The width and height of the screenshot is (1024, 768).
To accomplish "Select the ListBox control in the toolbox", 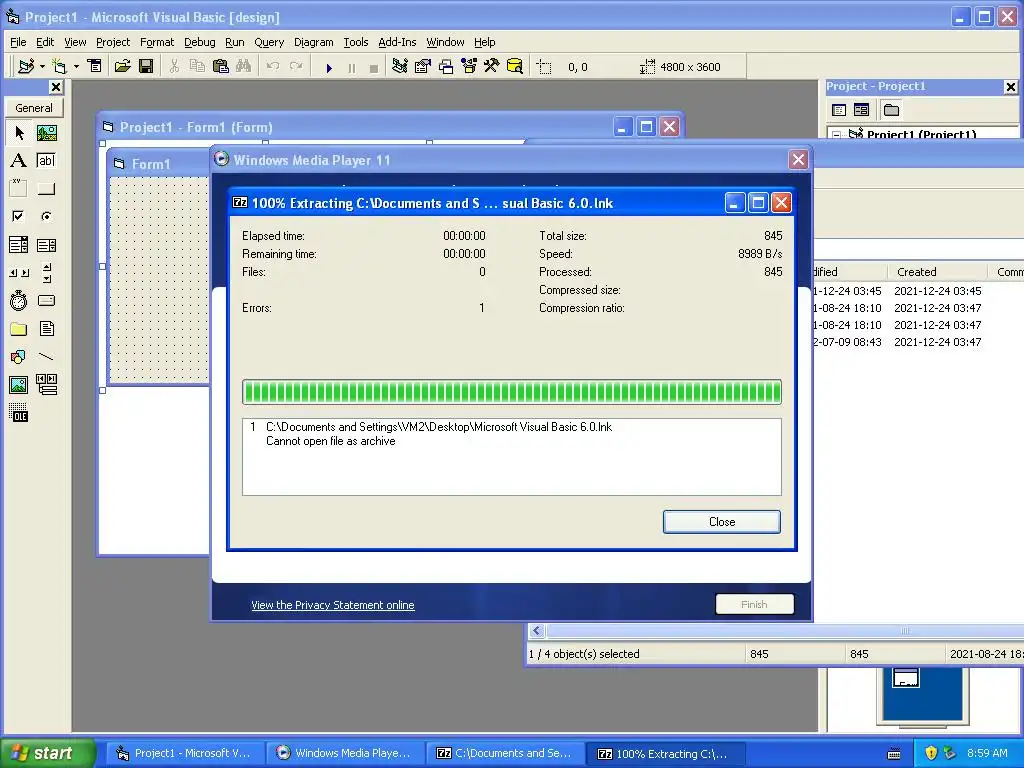I will pyautogui.click(x=46, y=245).
